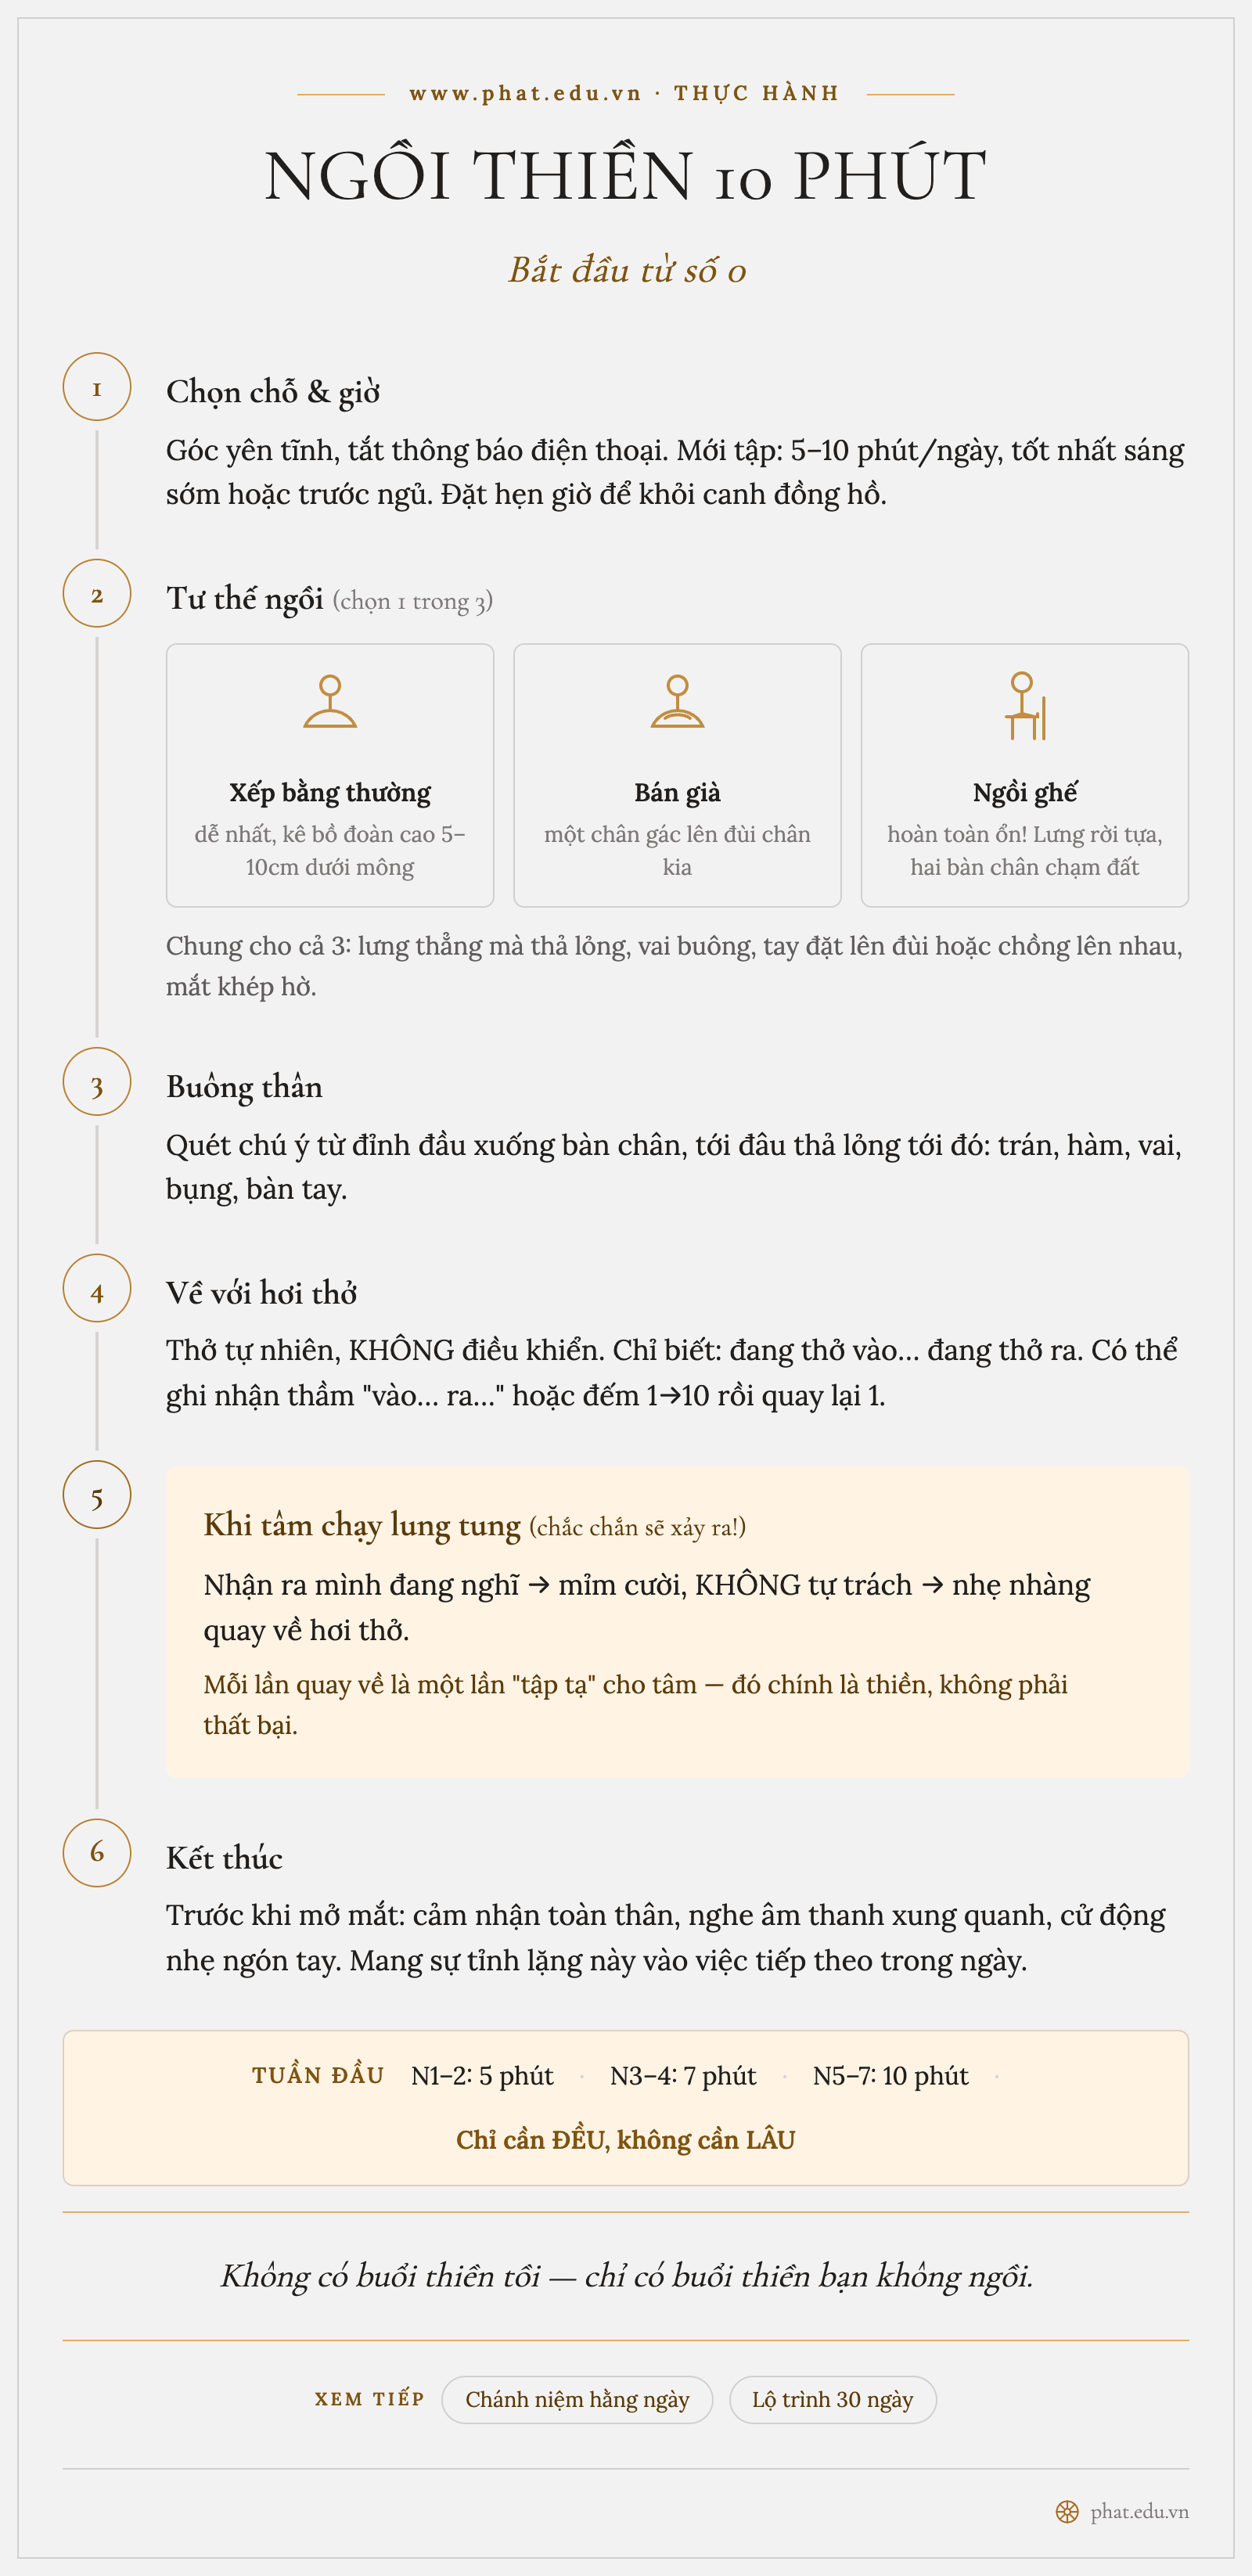Click the step 4 circle marker

97,1288
